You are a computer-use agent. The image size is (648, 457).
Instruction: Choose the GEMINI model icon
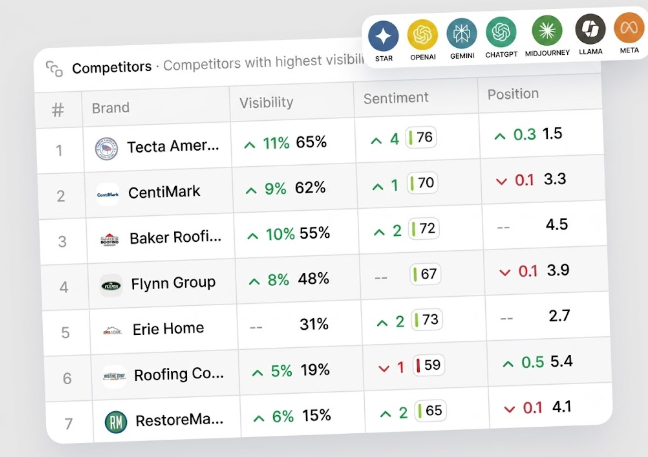[x=462, y=33]
